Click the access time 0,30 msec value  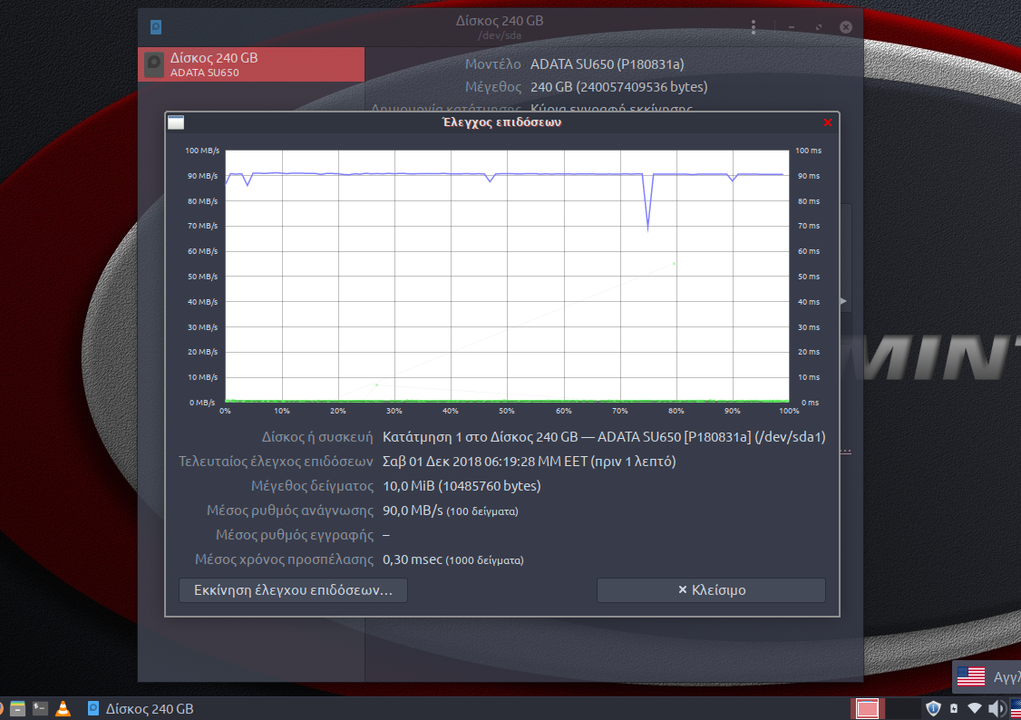pyautogui.click(x=412, y=559)
